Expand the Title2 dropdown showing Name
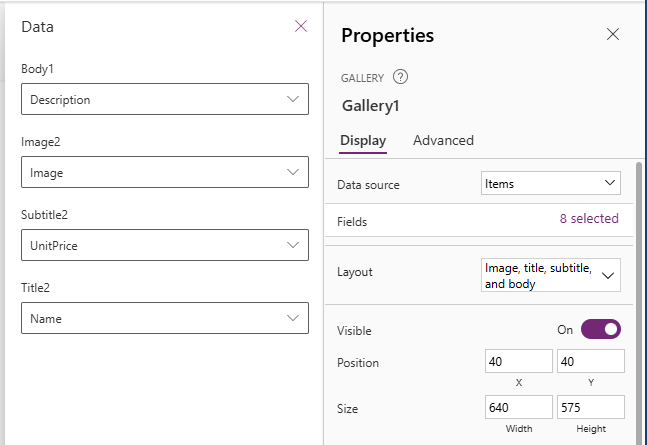Viewport: 647px width, 445px height. pyautogui.click(x=165, y=318)
